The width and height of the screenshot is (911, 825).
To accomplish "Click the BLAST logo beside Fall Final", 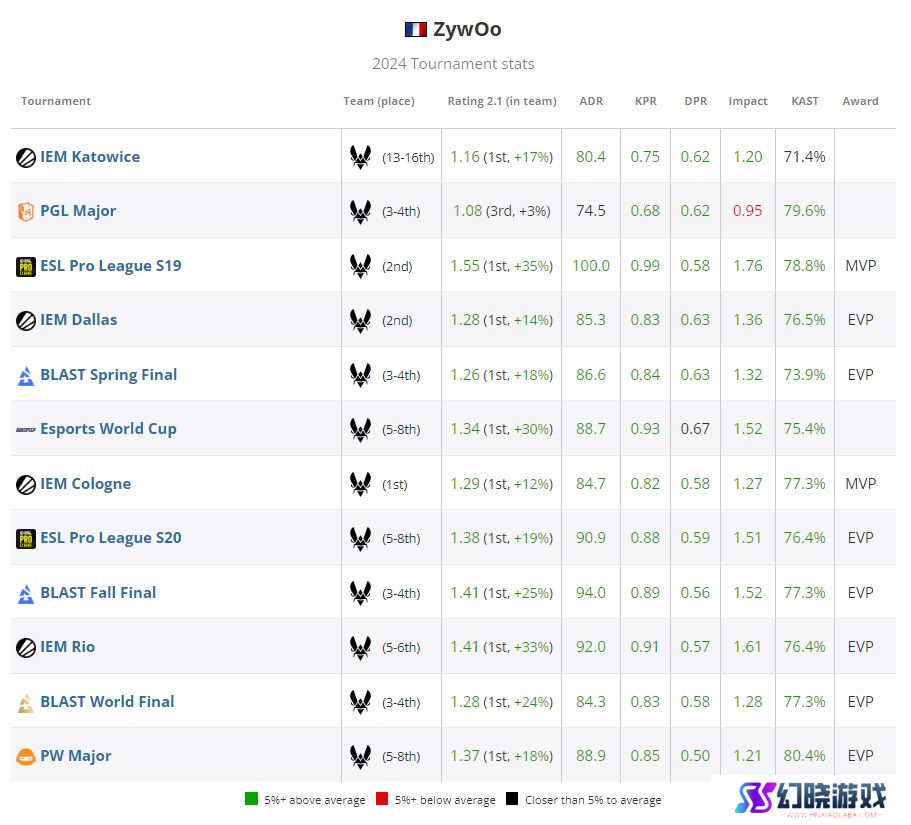I will (26, 594).
